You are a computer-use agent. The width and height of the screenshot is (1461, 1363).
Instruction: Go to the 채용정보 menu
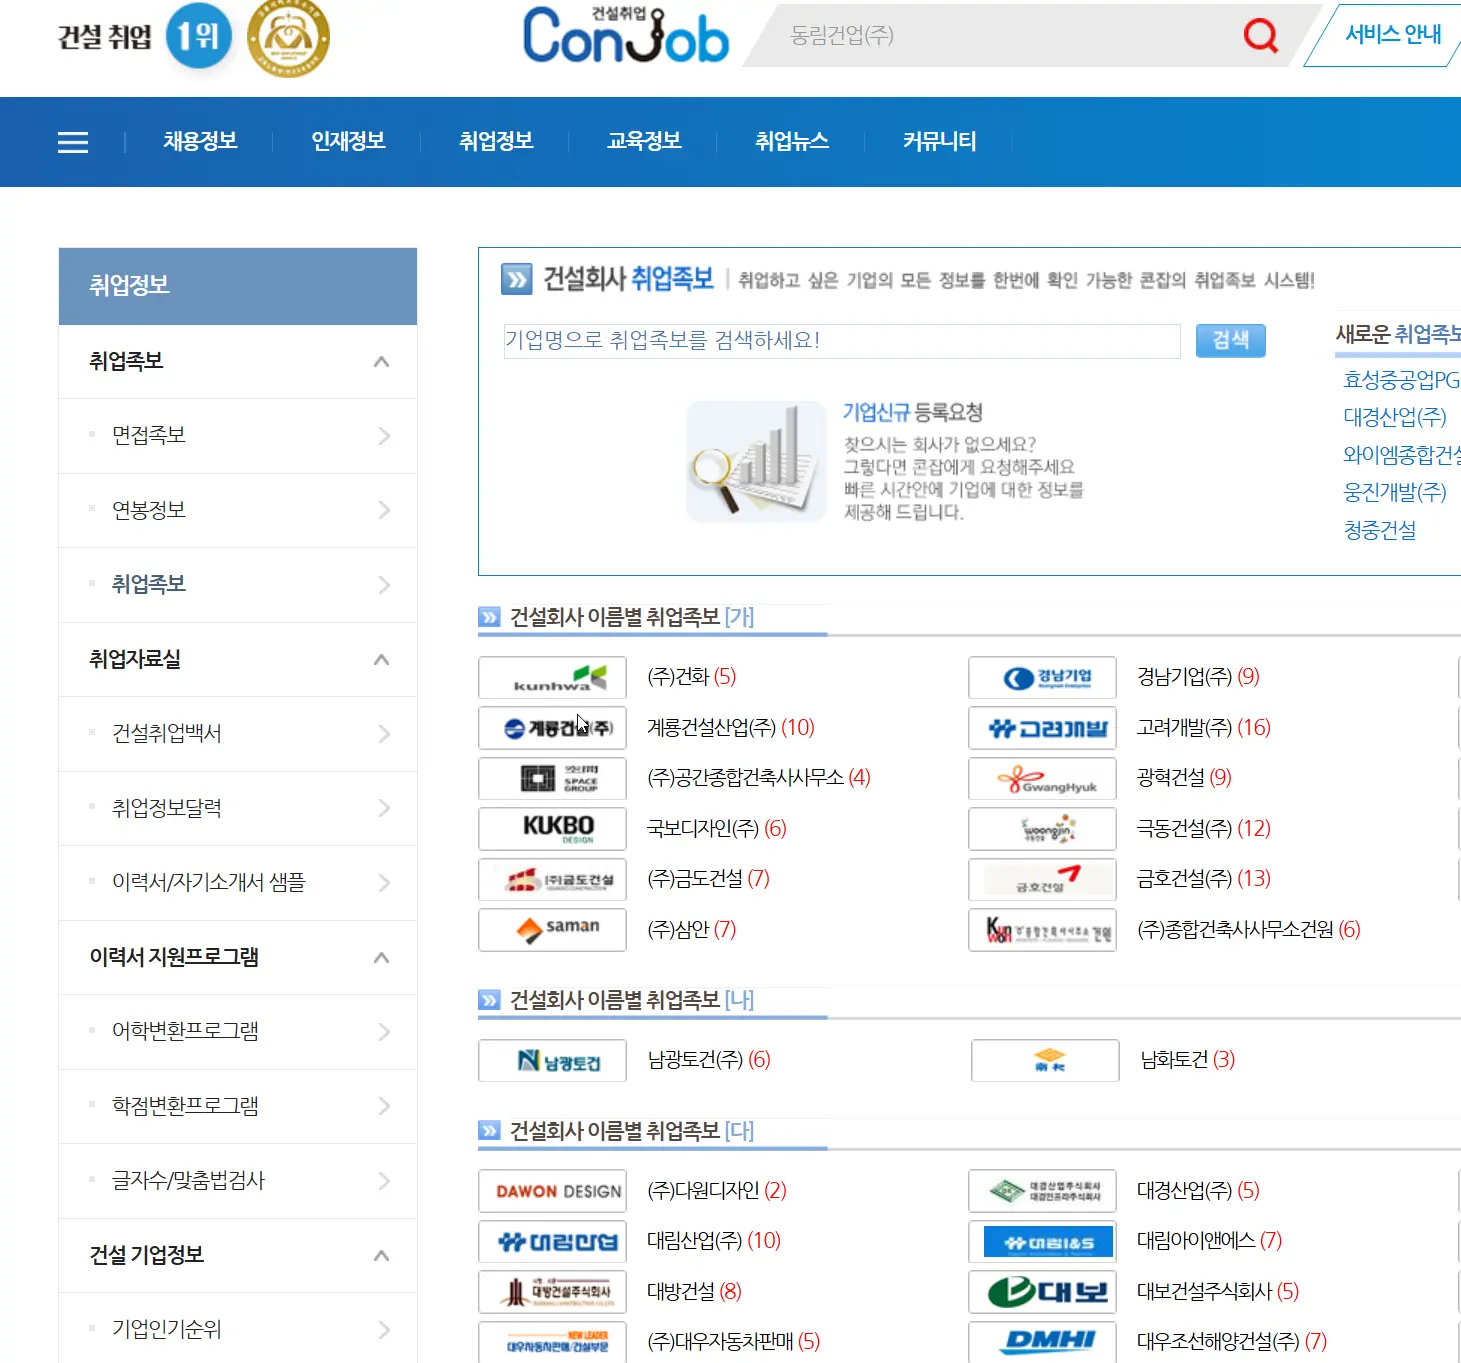[x=200, y=141]
